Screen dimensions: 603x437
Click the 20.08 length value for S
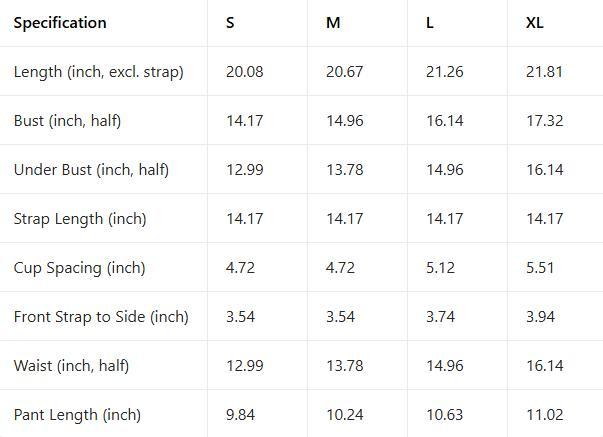pos(245,72)
